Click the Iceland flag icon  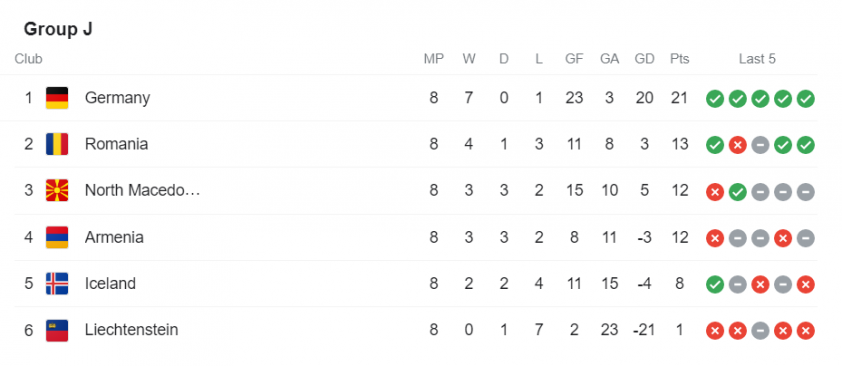point(57,283)
